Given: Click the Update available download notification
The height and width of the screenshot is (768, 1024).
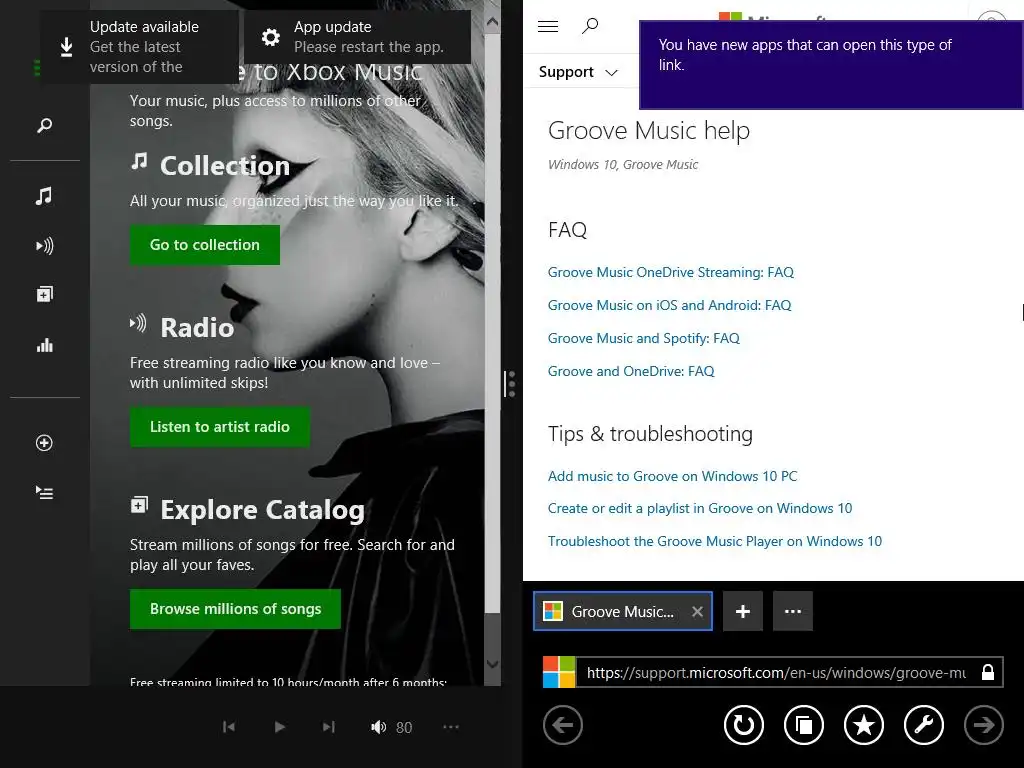Looking at the screenshot, I should (140, 46).
